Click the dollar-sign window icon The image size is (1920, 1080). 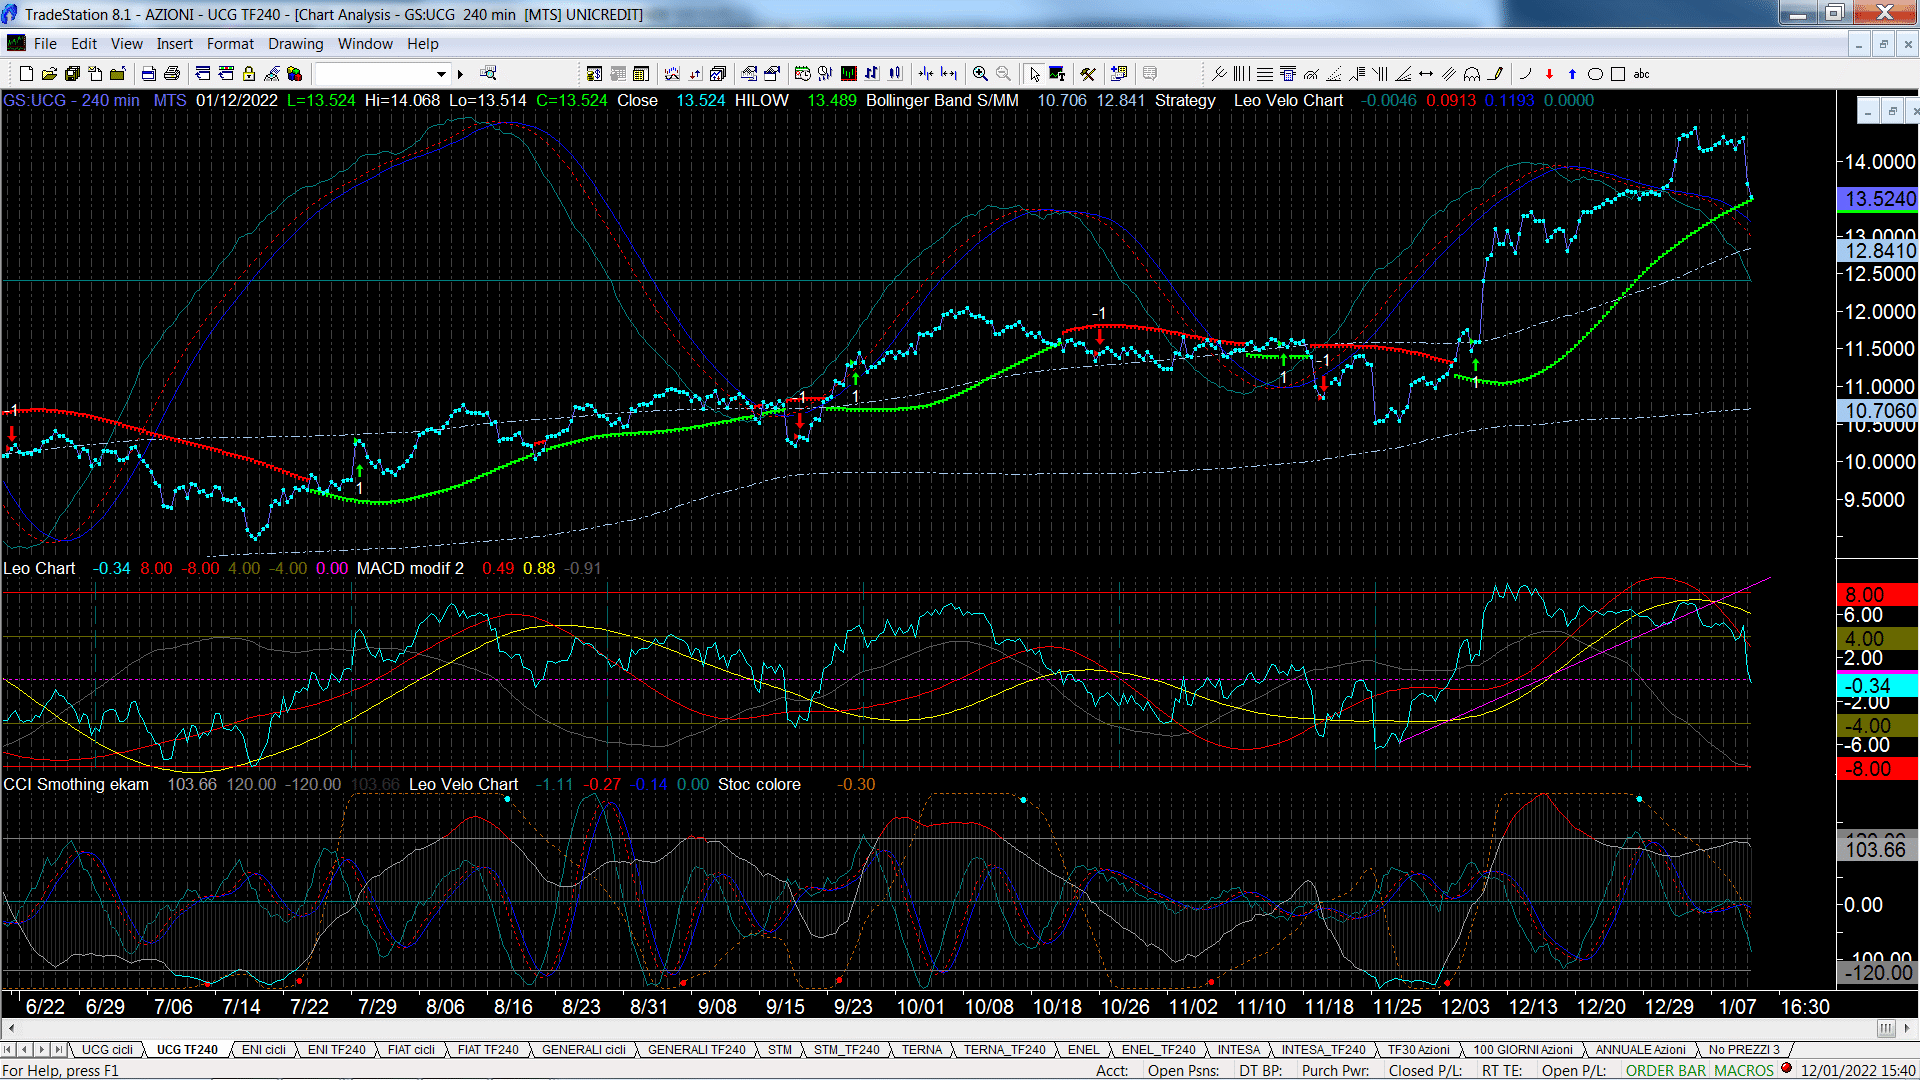tap(594, 73)
